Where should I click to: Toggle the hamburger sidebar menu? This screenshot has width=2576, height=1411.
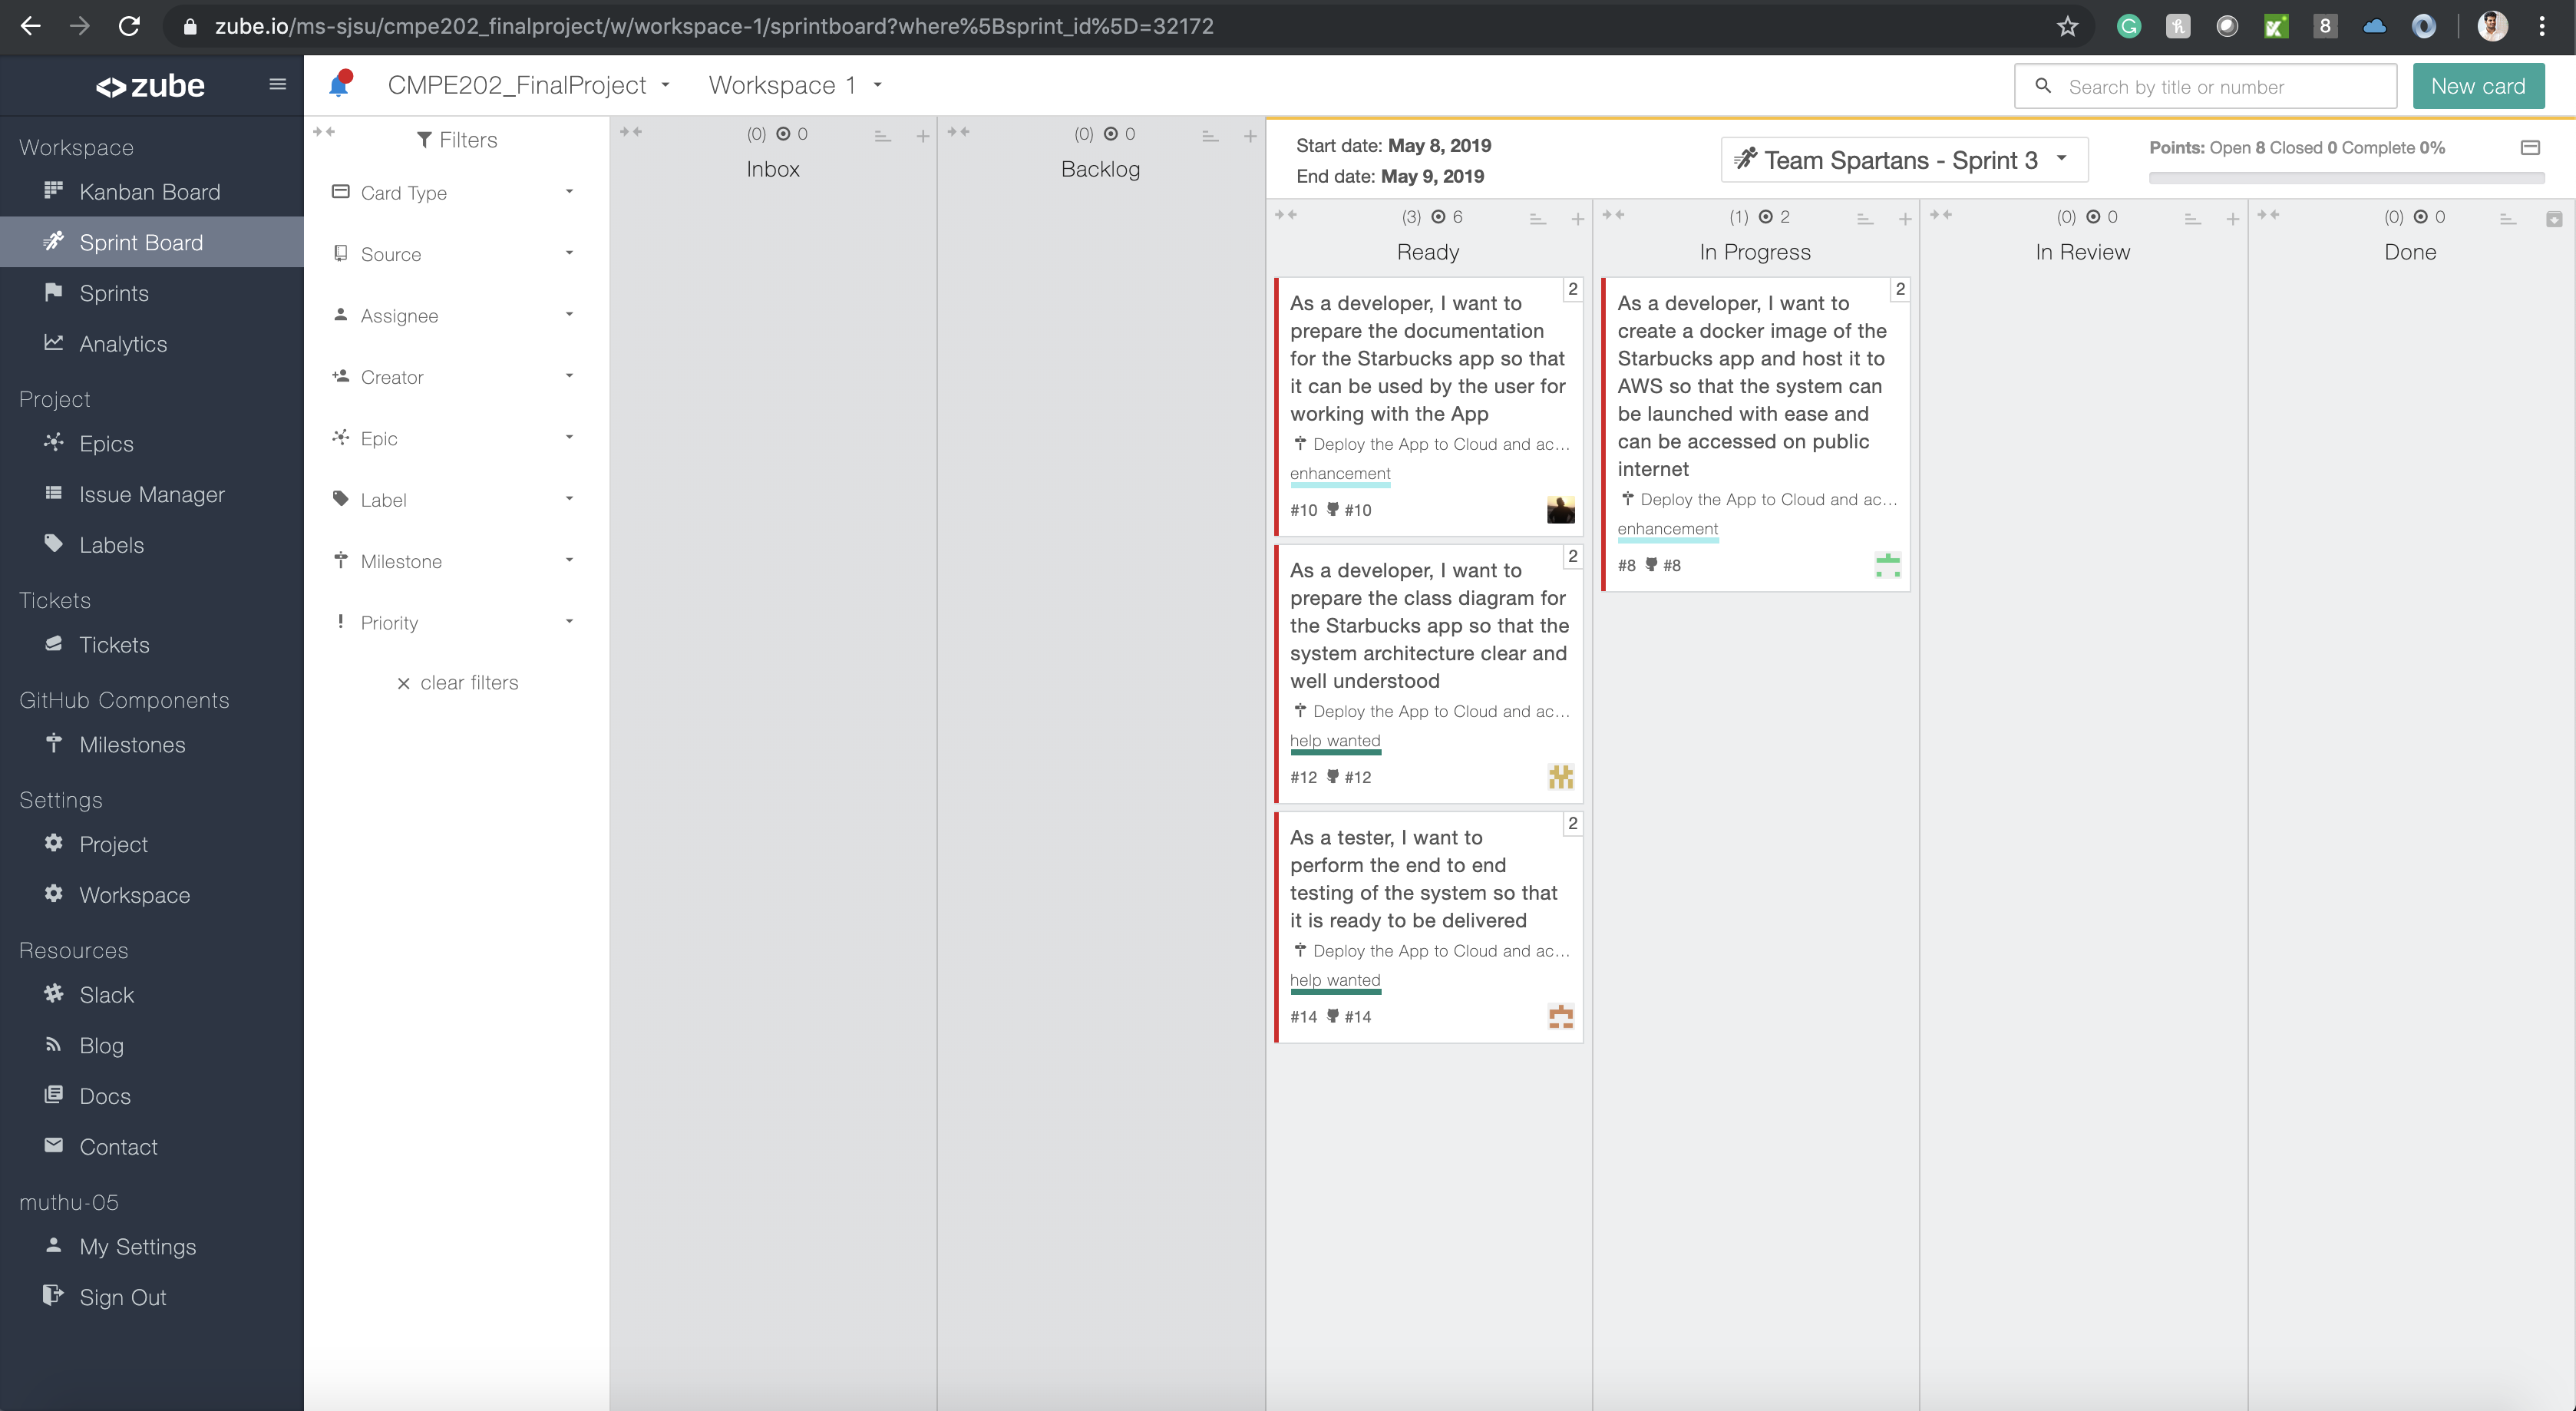277,85
